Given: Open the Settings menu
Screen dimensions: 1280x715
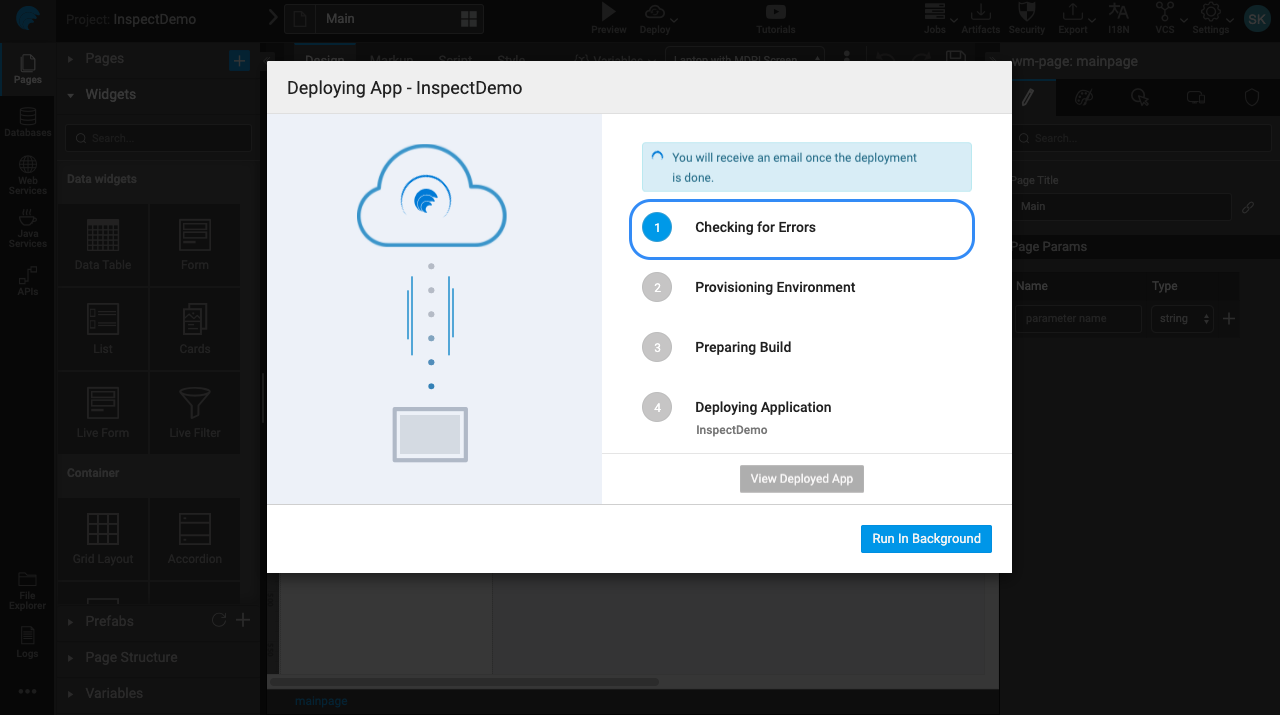Looking at the screenshot, I should coord(1210,19).
